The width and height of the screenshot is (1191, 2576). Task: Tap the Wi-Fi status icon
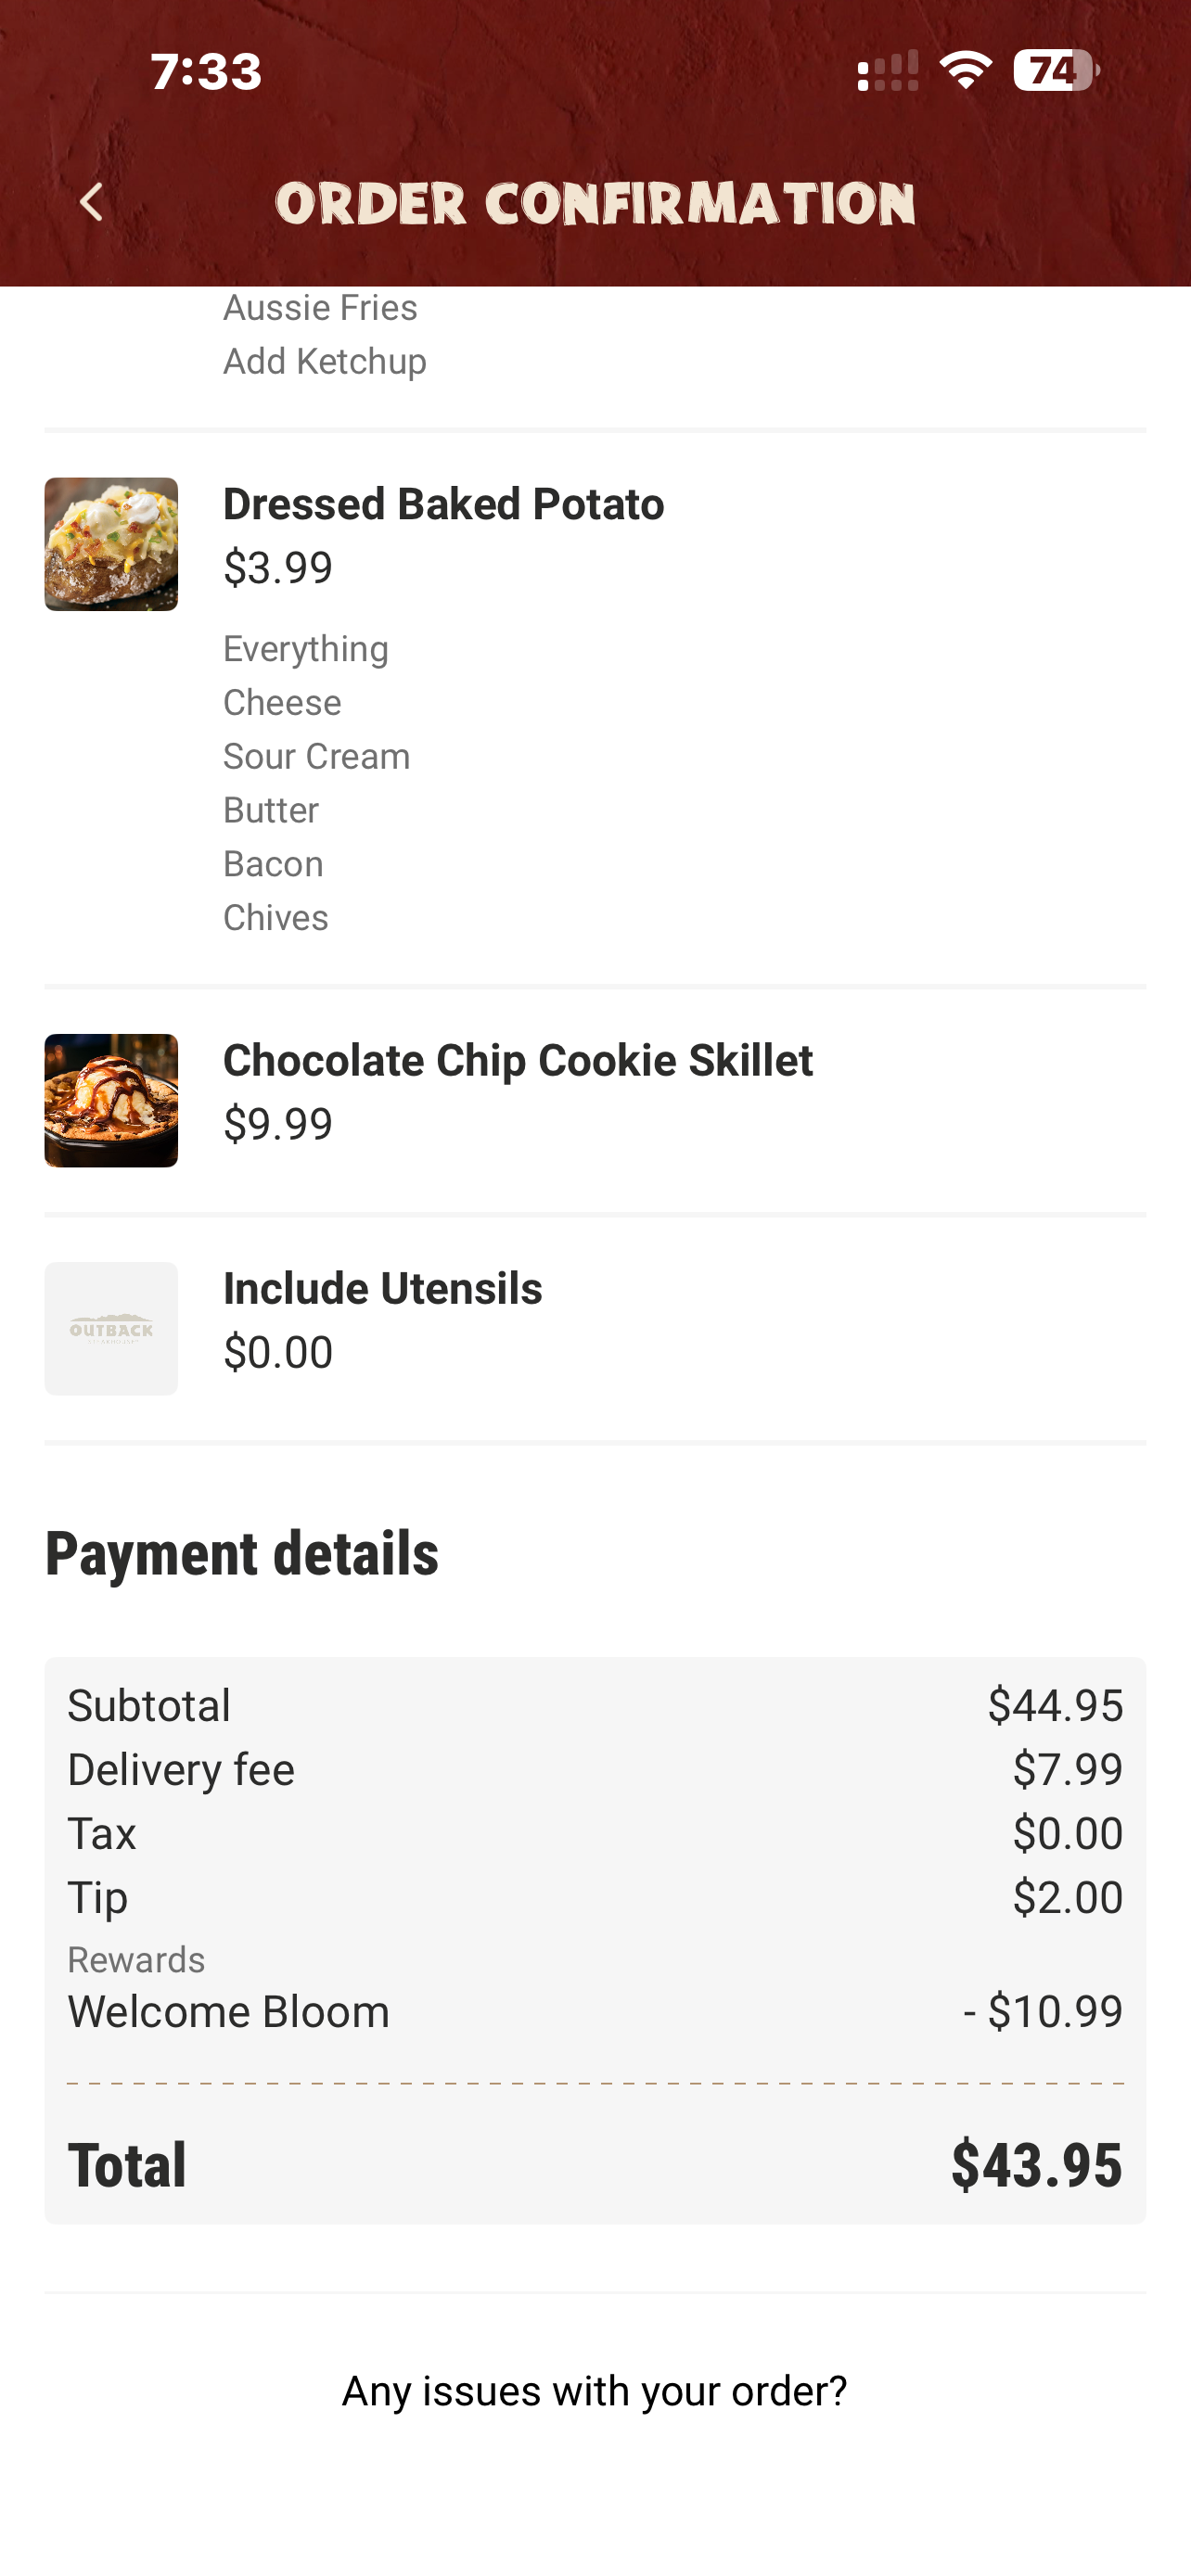click(x=965, y=71)
